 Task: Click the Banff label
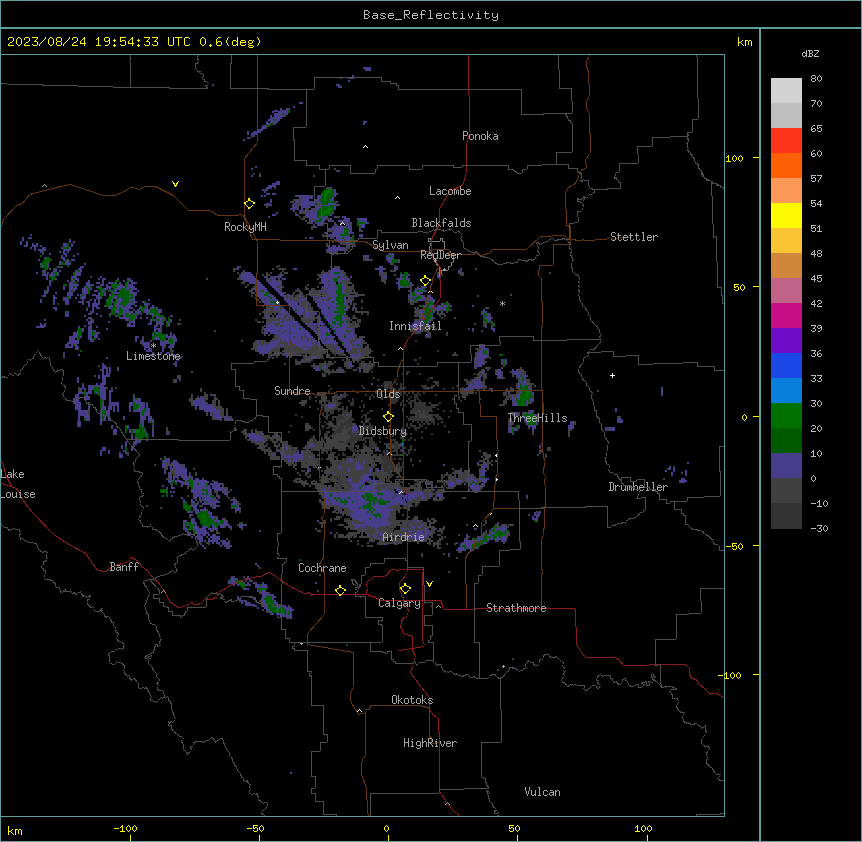coord(124,567)
